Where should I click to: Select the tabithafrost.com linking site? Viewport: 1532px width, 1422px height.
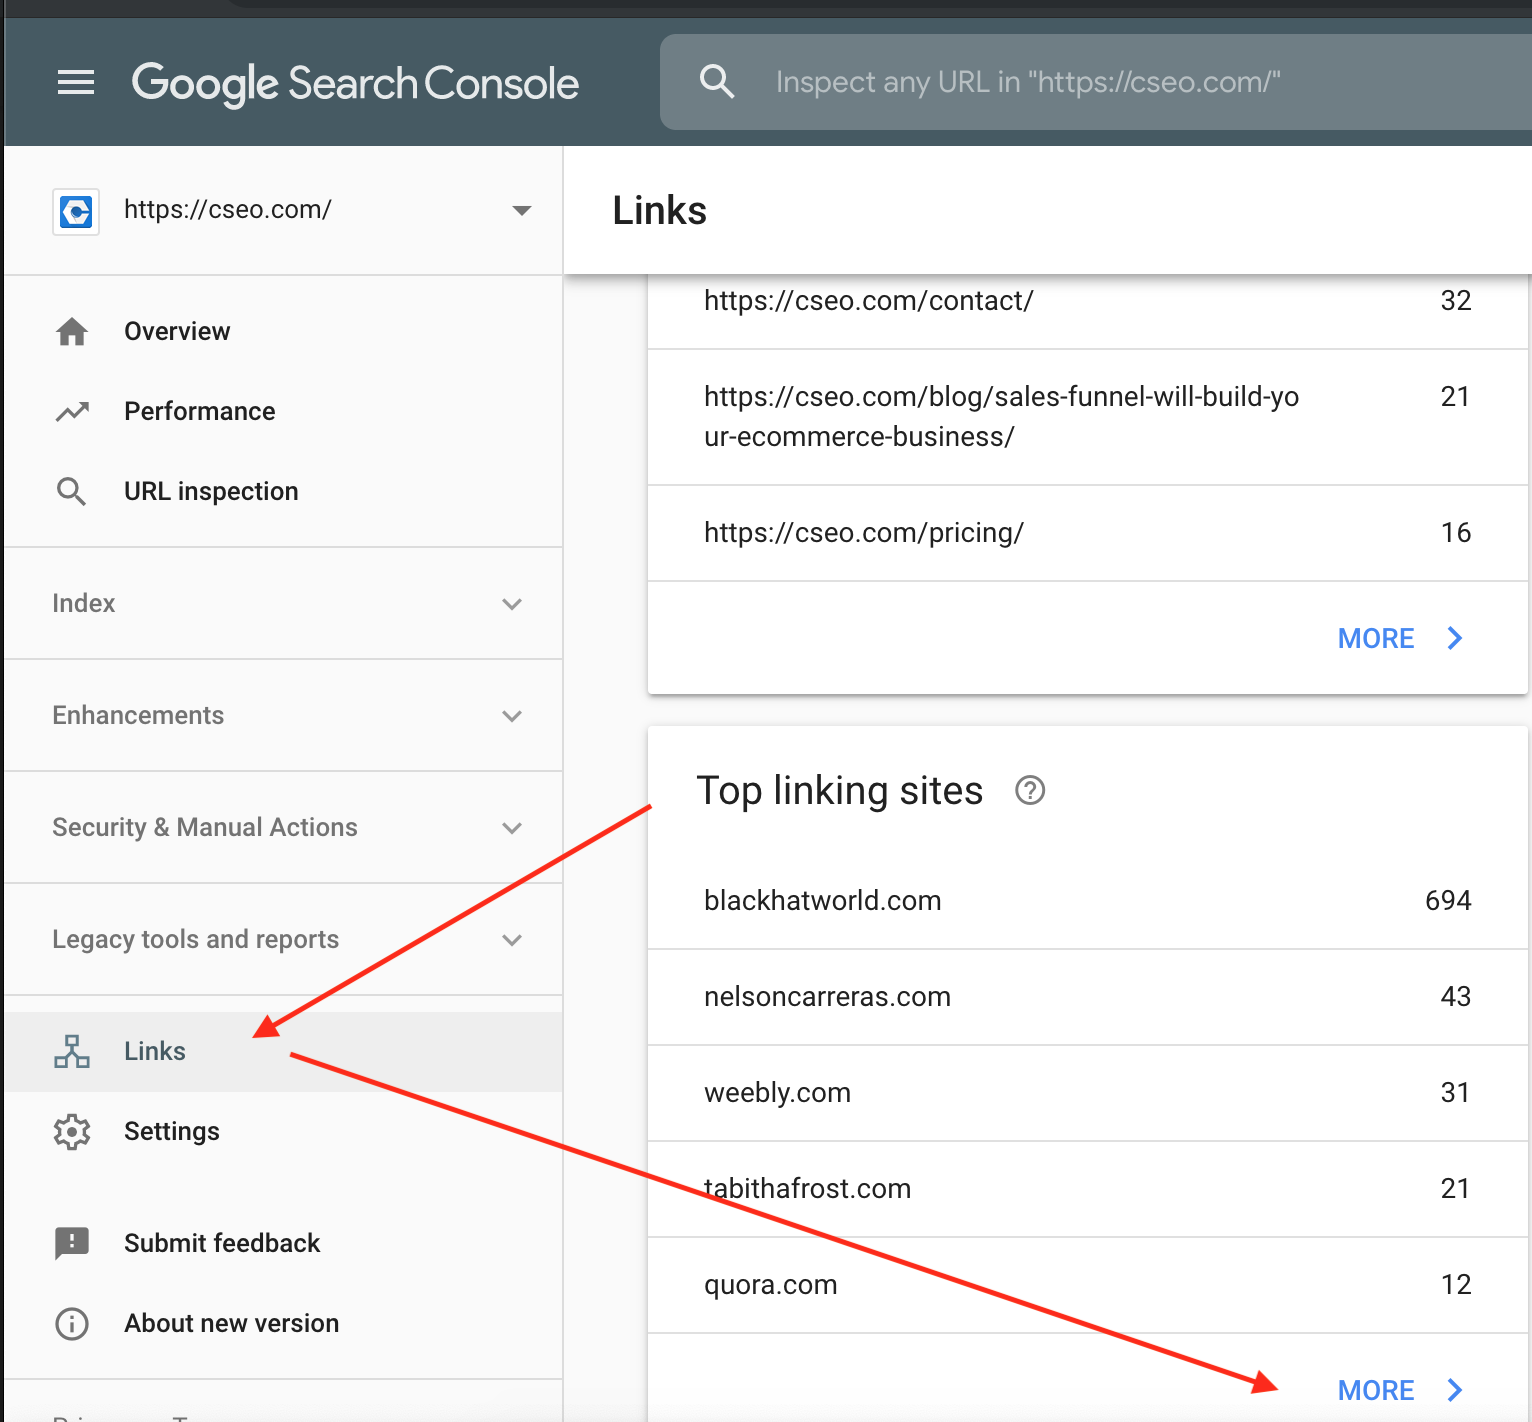click(1088, 1189)
